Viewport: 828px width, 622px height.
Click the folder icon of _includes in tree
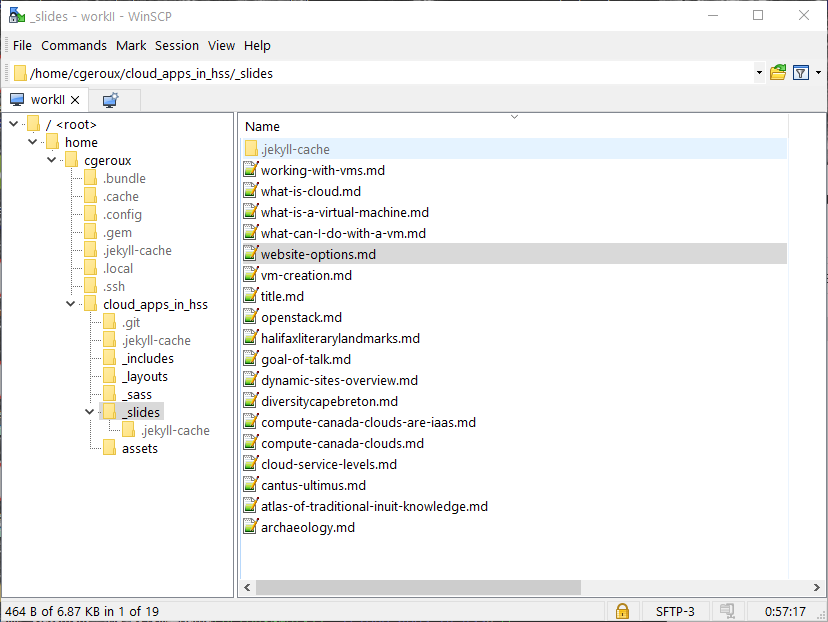109,358
